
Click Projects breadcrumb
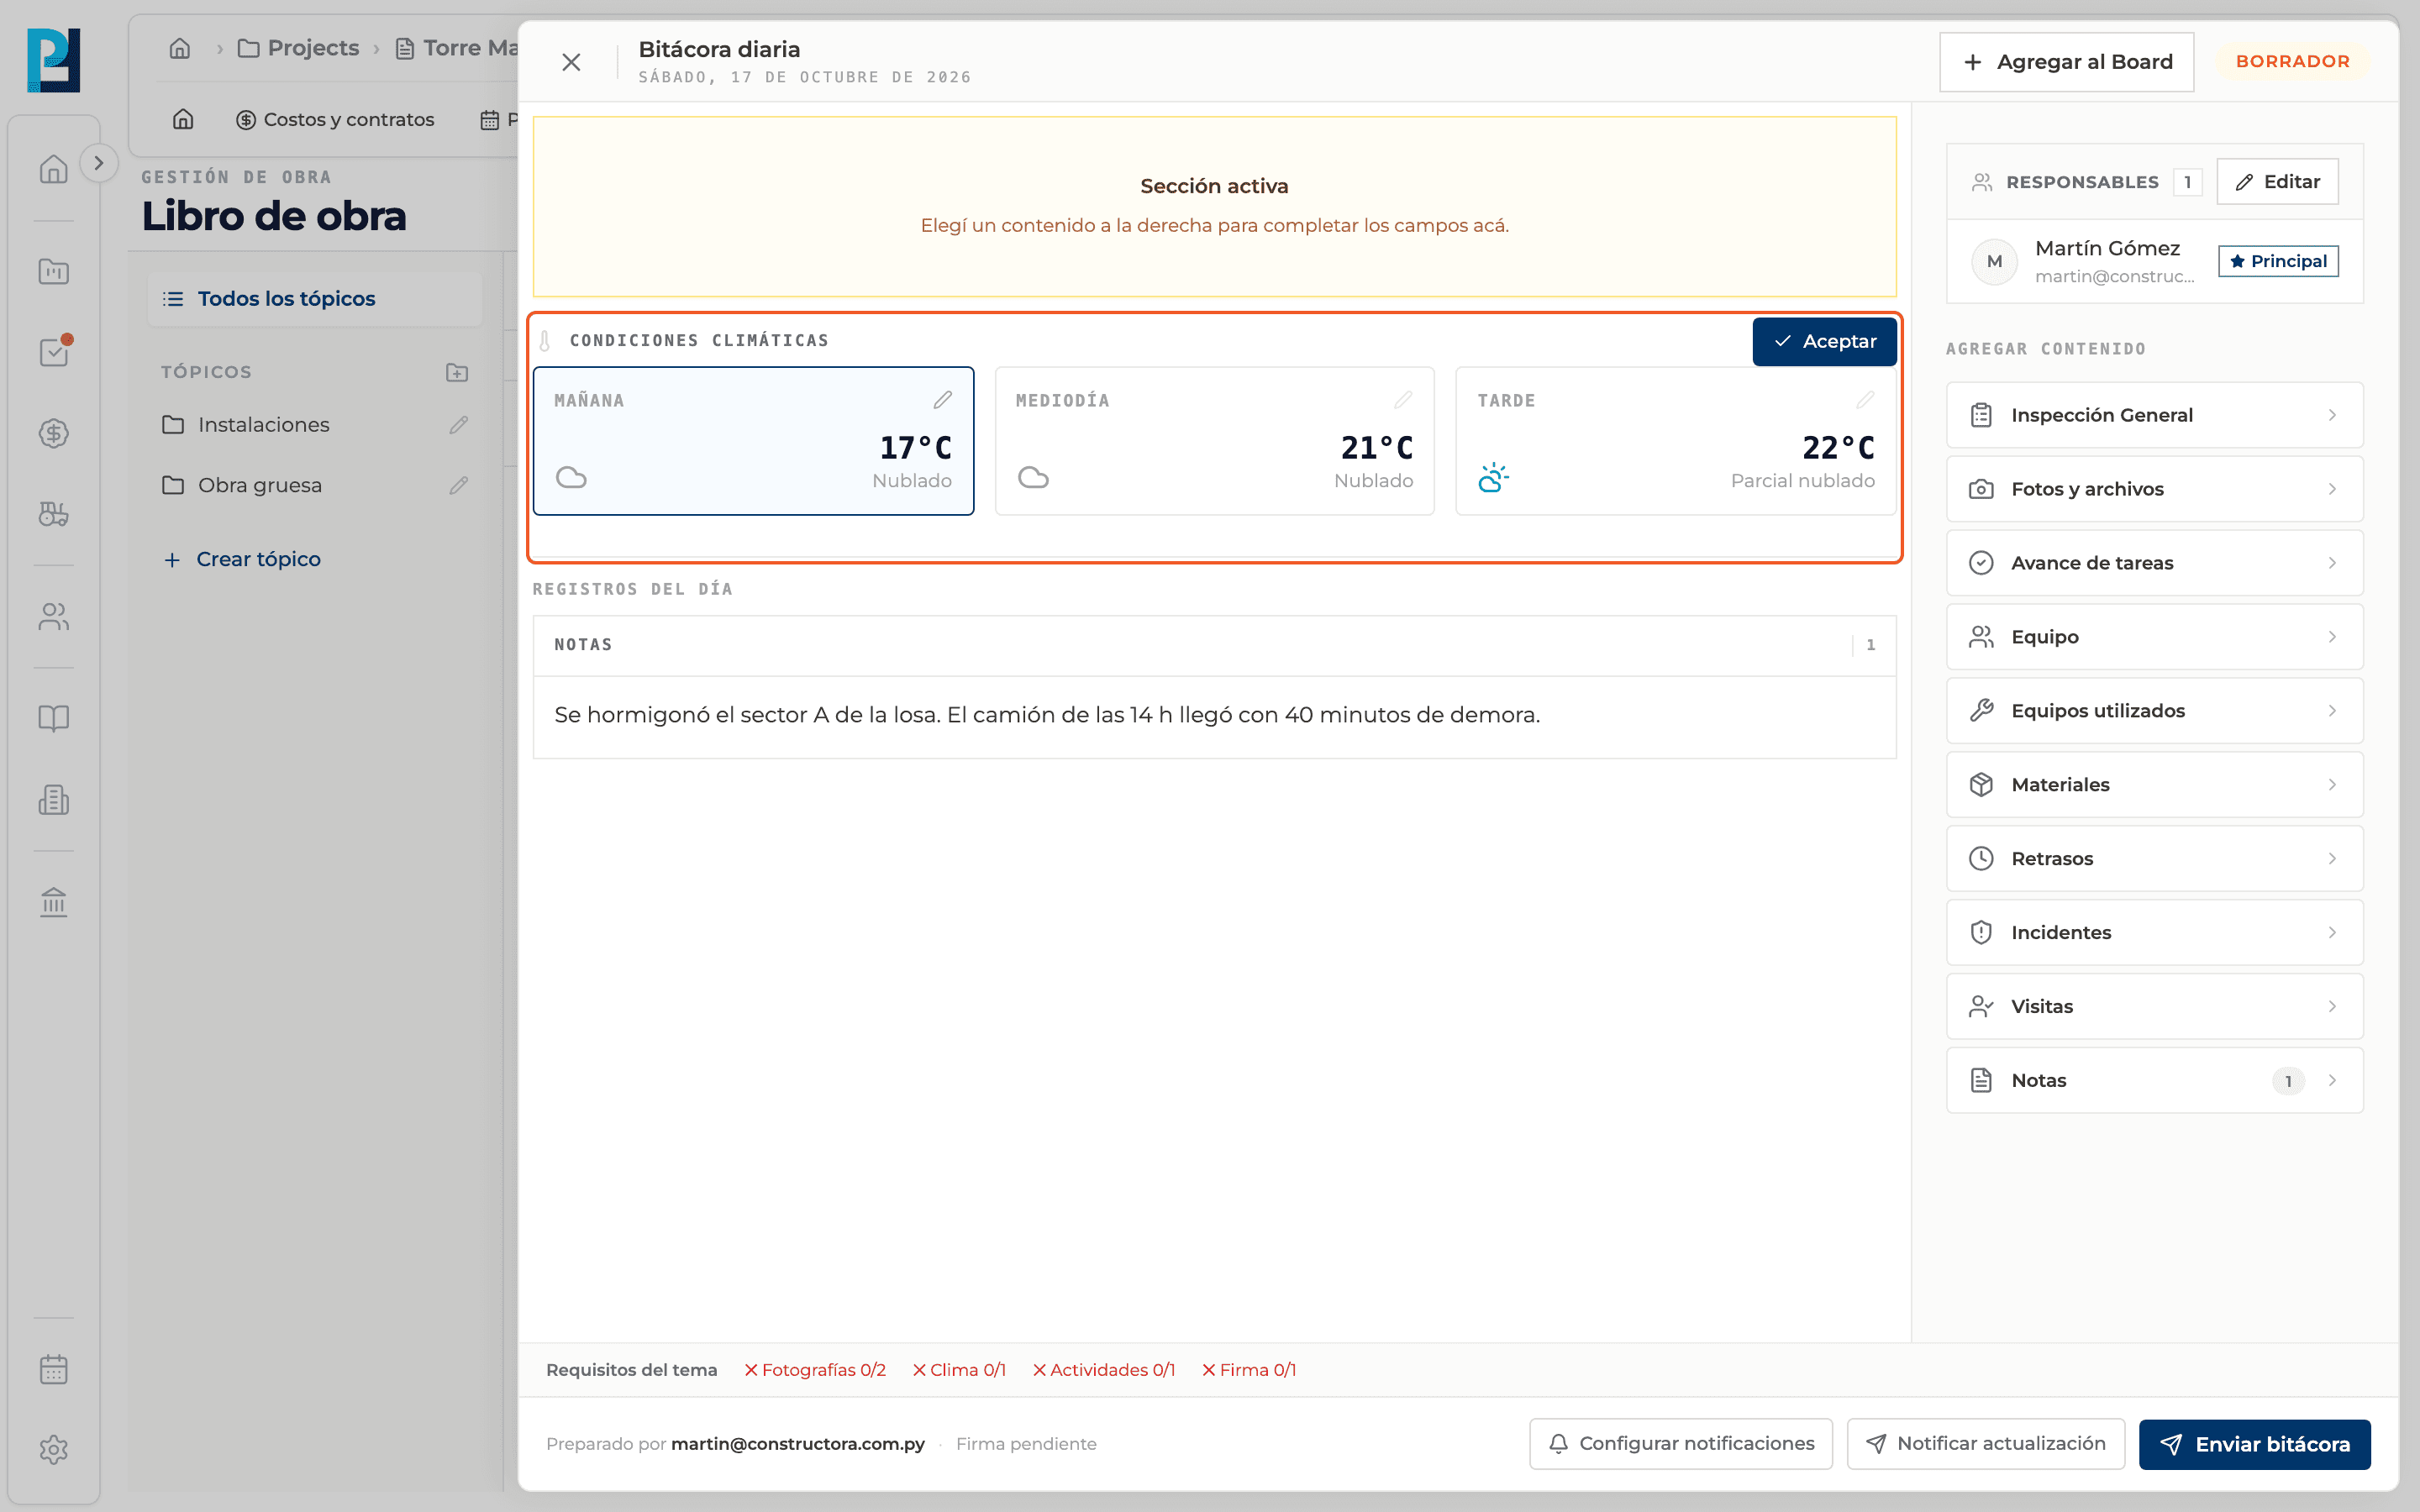point(298,48)
